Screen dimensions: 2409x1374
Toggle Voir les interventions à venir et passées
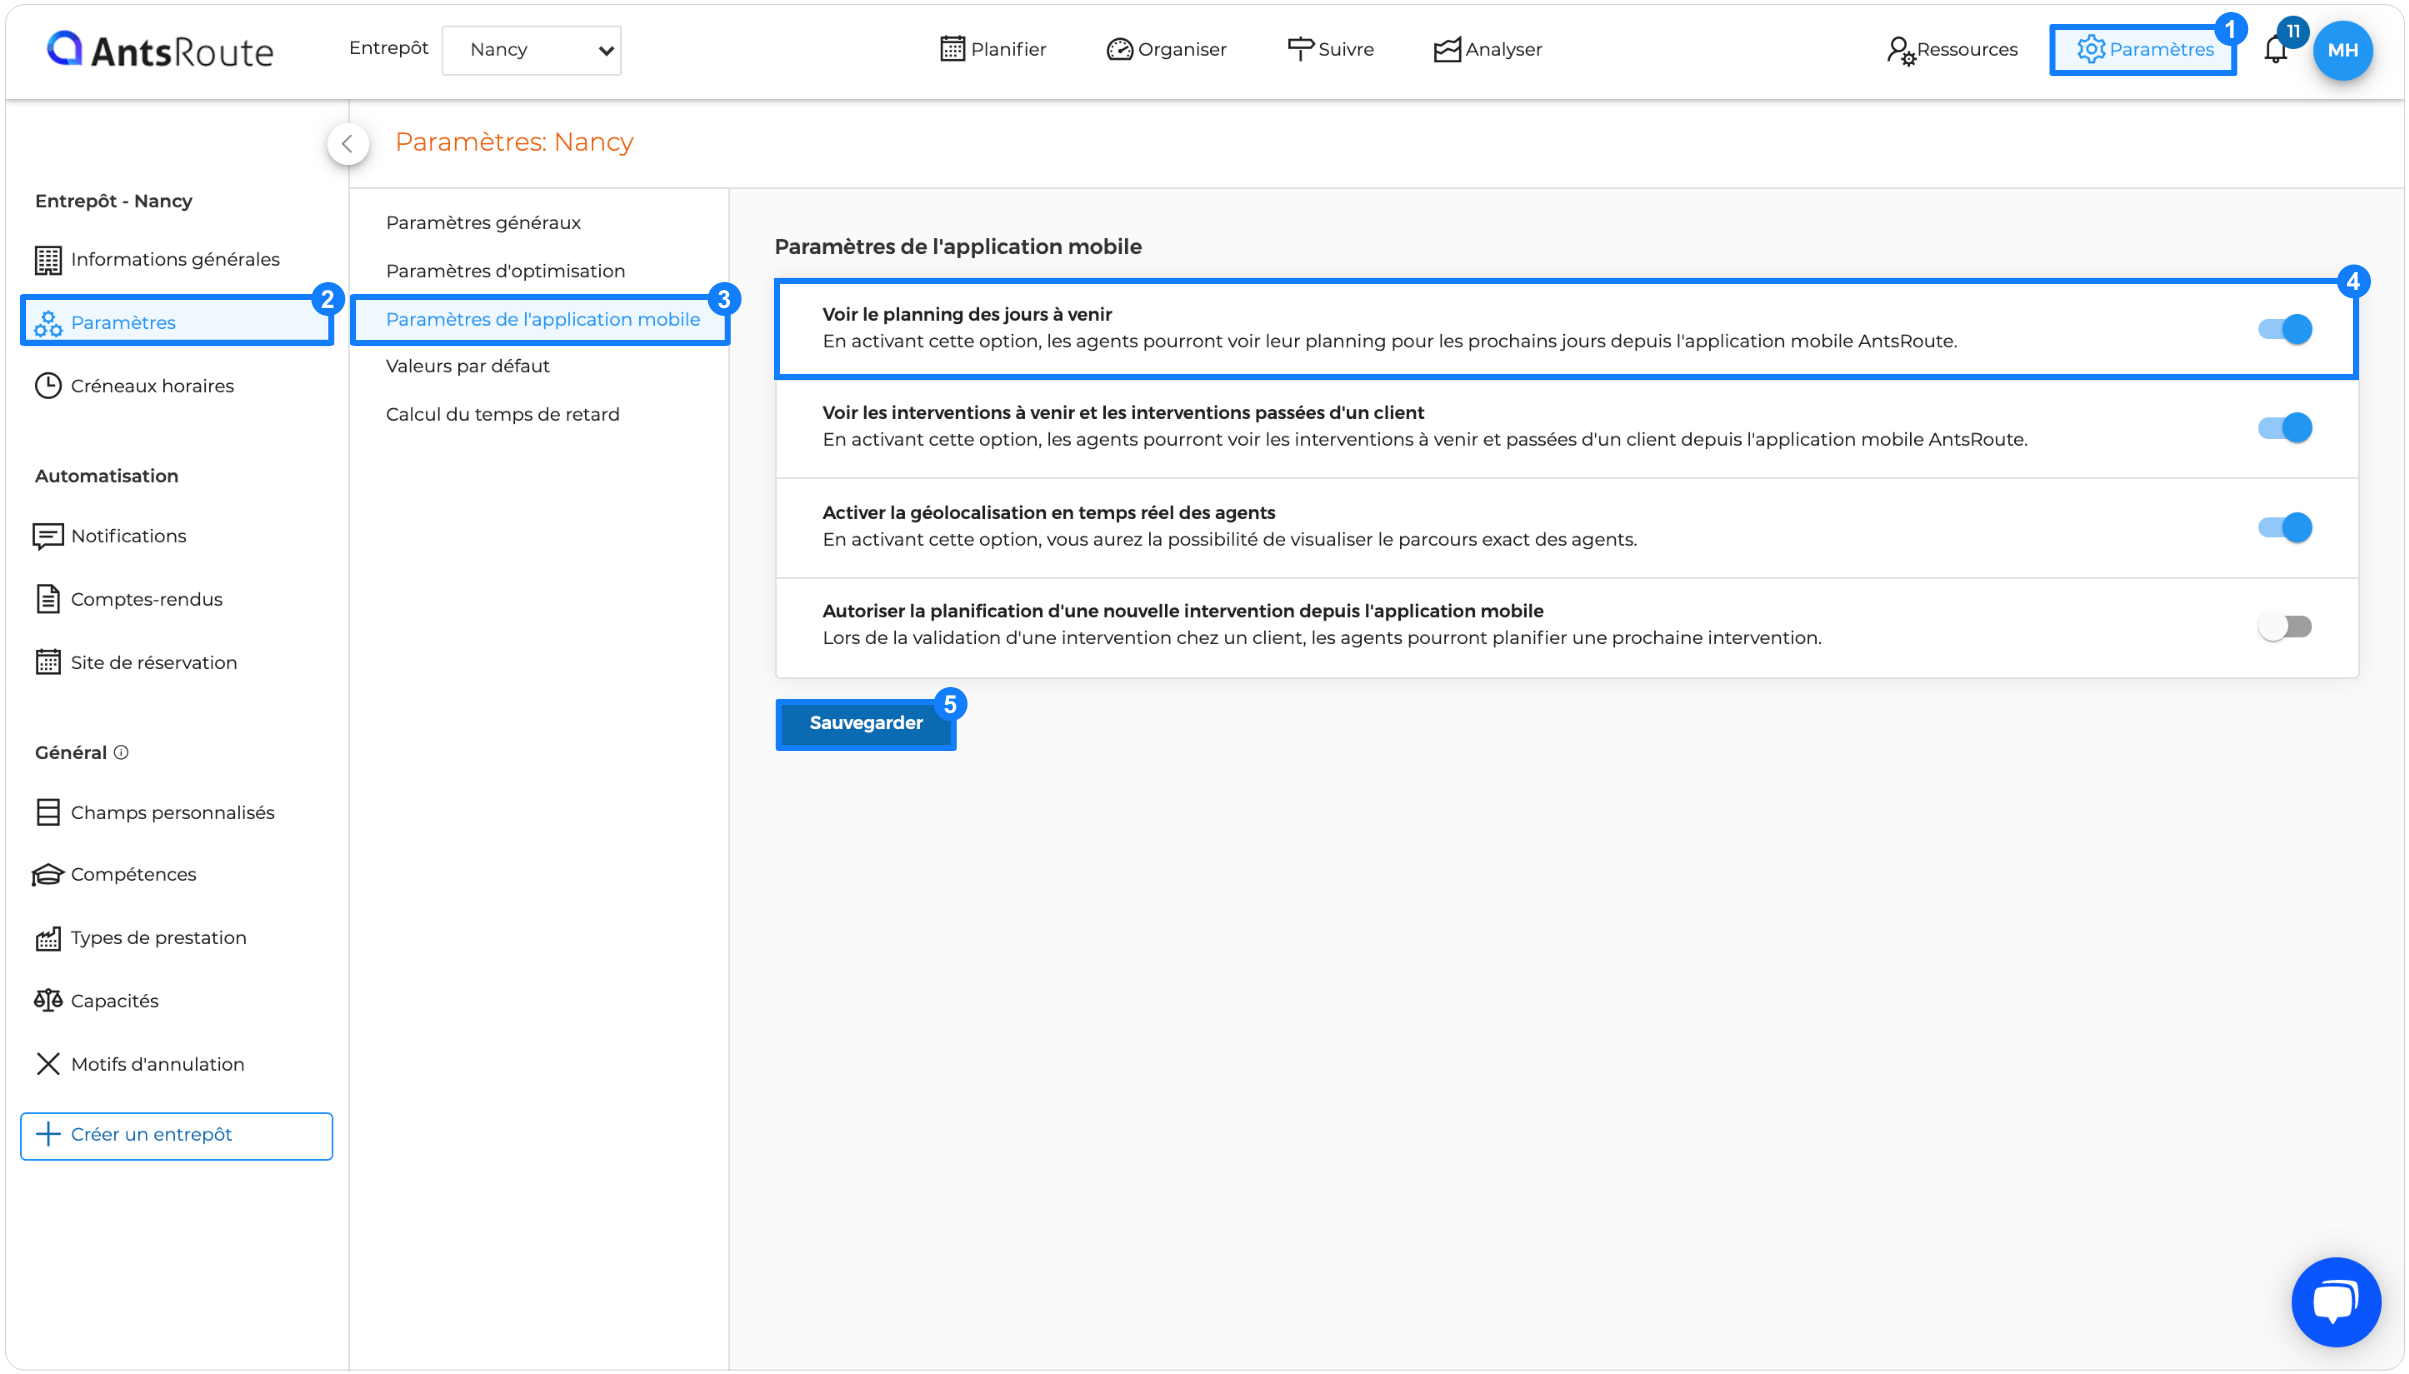click(x=2285, y=428)
